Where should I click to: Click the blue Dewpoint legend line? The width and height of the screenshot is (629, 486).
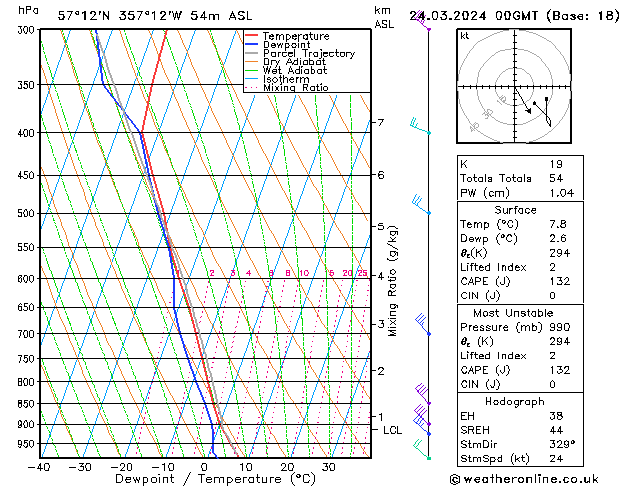[x=252, y=45]
